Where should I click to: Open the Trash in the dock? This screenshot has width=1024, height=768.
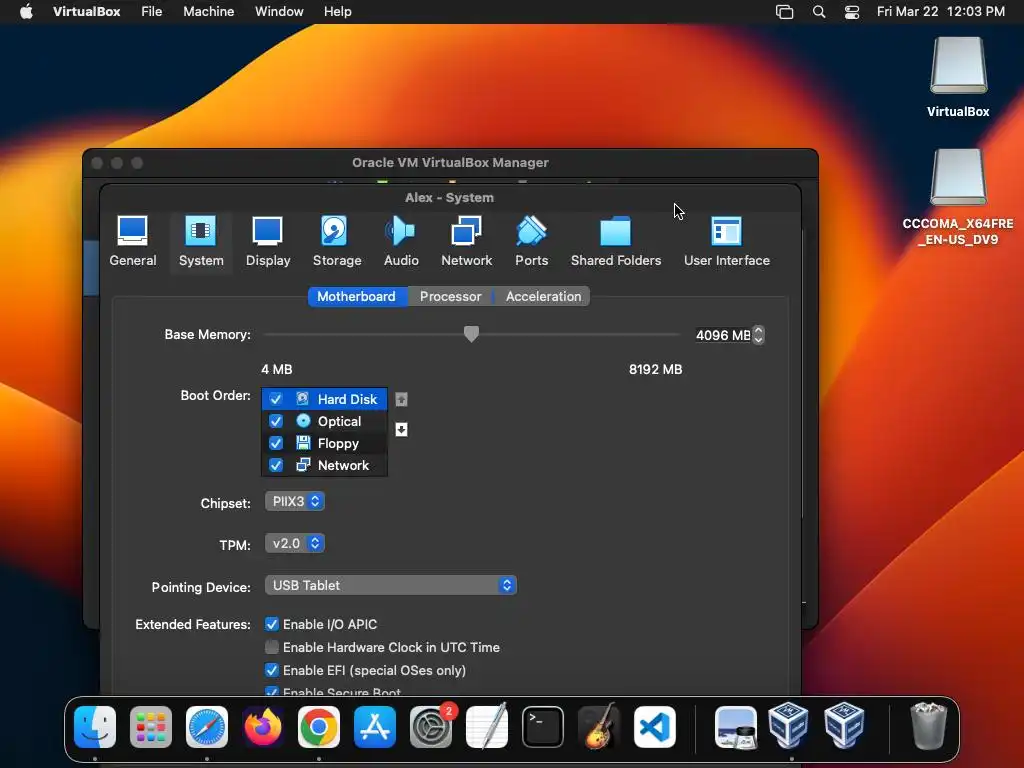928,727
